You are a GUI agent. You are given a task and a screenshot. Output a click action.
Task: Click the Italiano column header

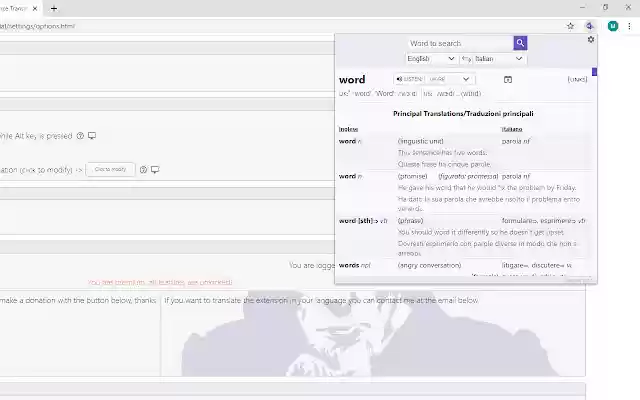[x=512, y=129]
